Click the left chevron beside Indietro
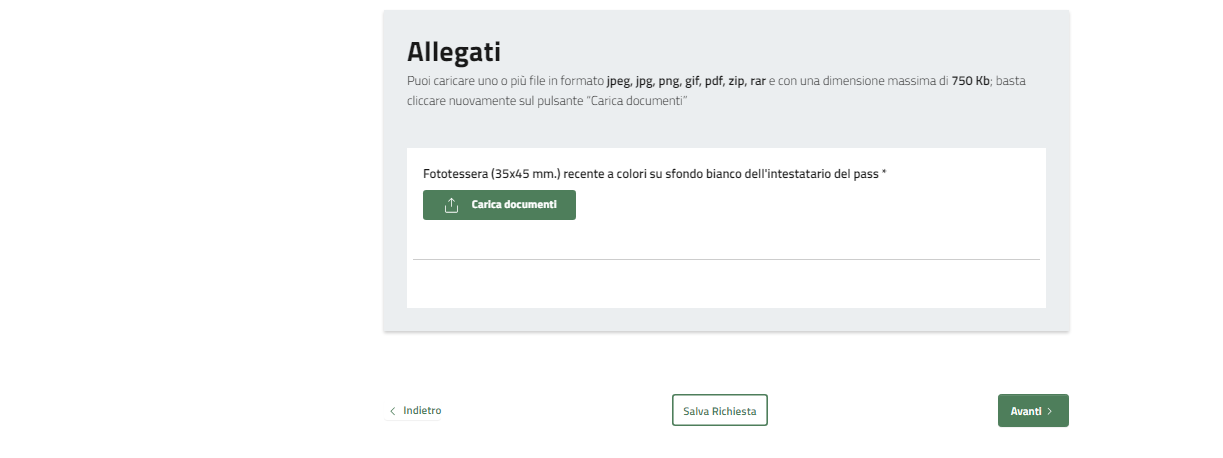The height and width of the screenshot is (458, 1223). (392, 411)
